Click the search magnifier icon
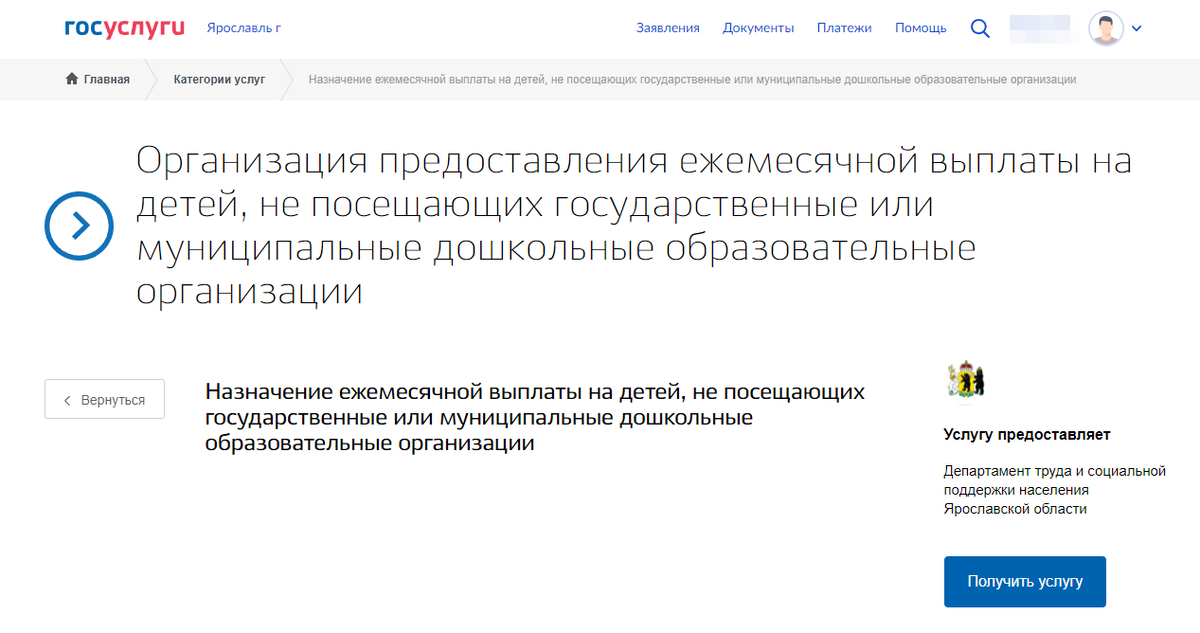Screen dimensions: 1200x633 (x=980, y=28)
